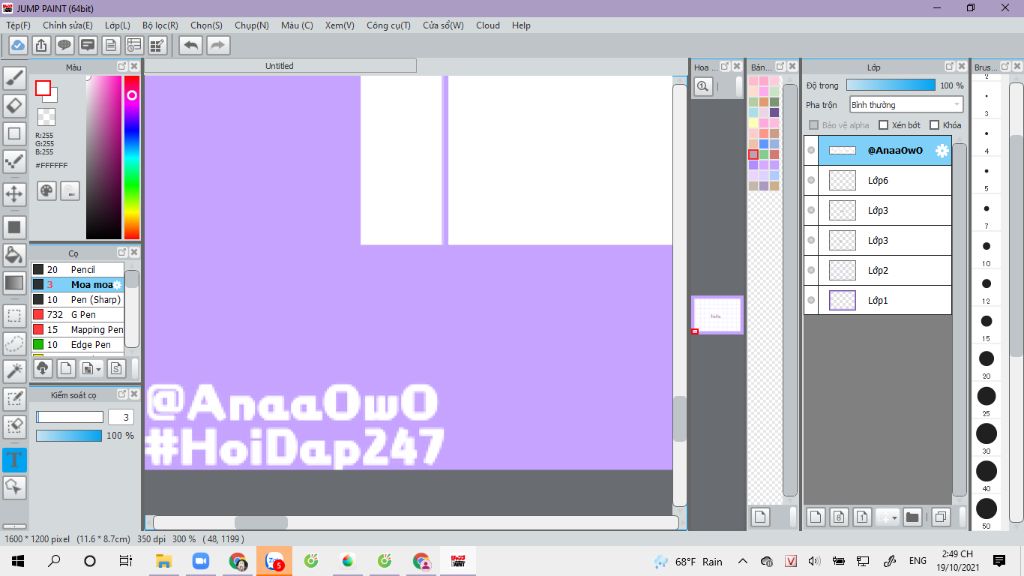Viewport: 1024px width, 576px height.
Task: Duplicate the current layer
Action: pos(940,517)
